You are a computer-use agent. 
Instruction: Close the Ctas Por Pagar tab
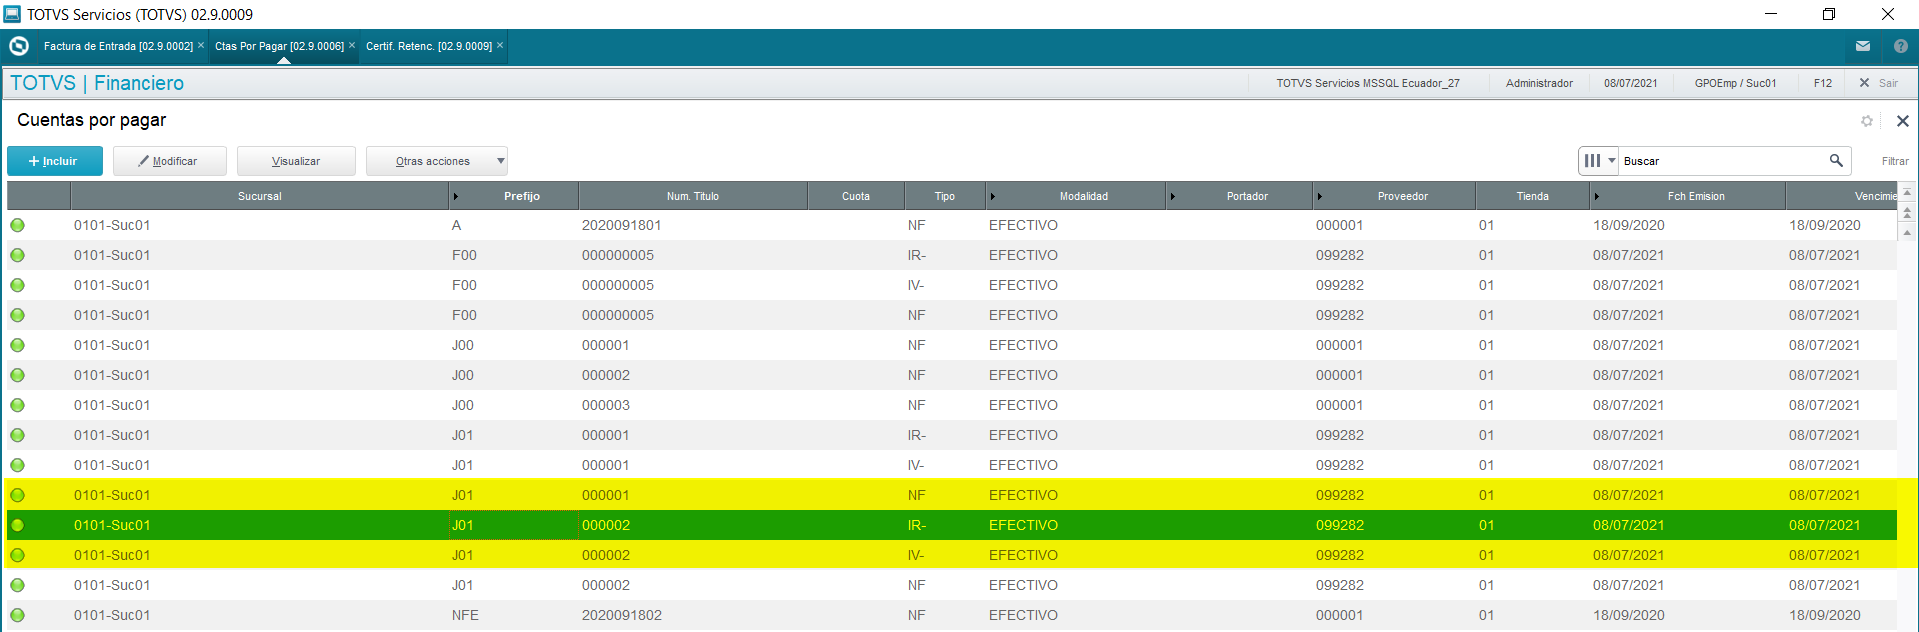click(352, 45)
